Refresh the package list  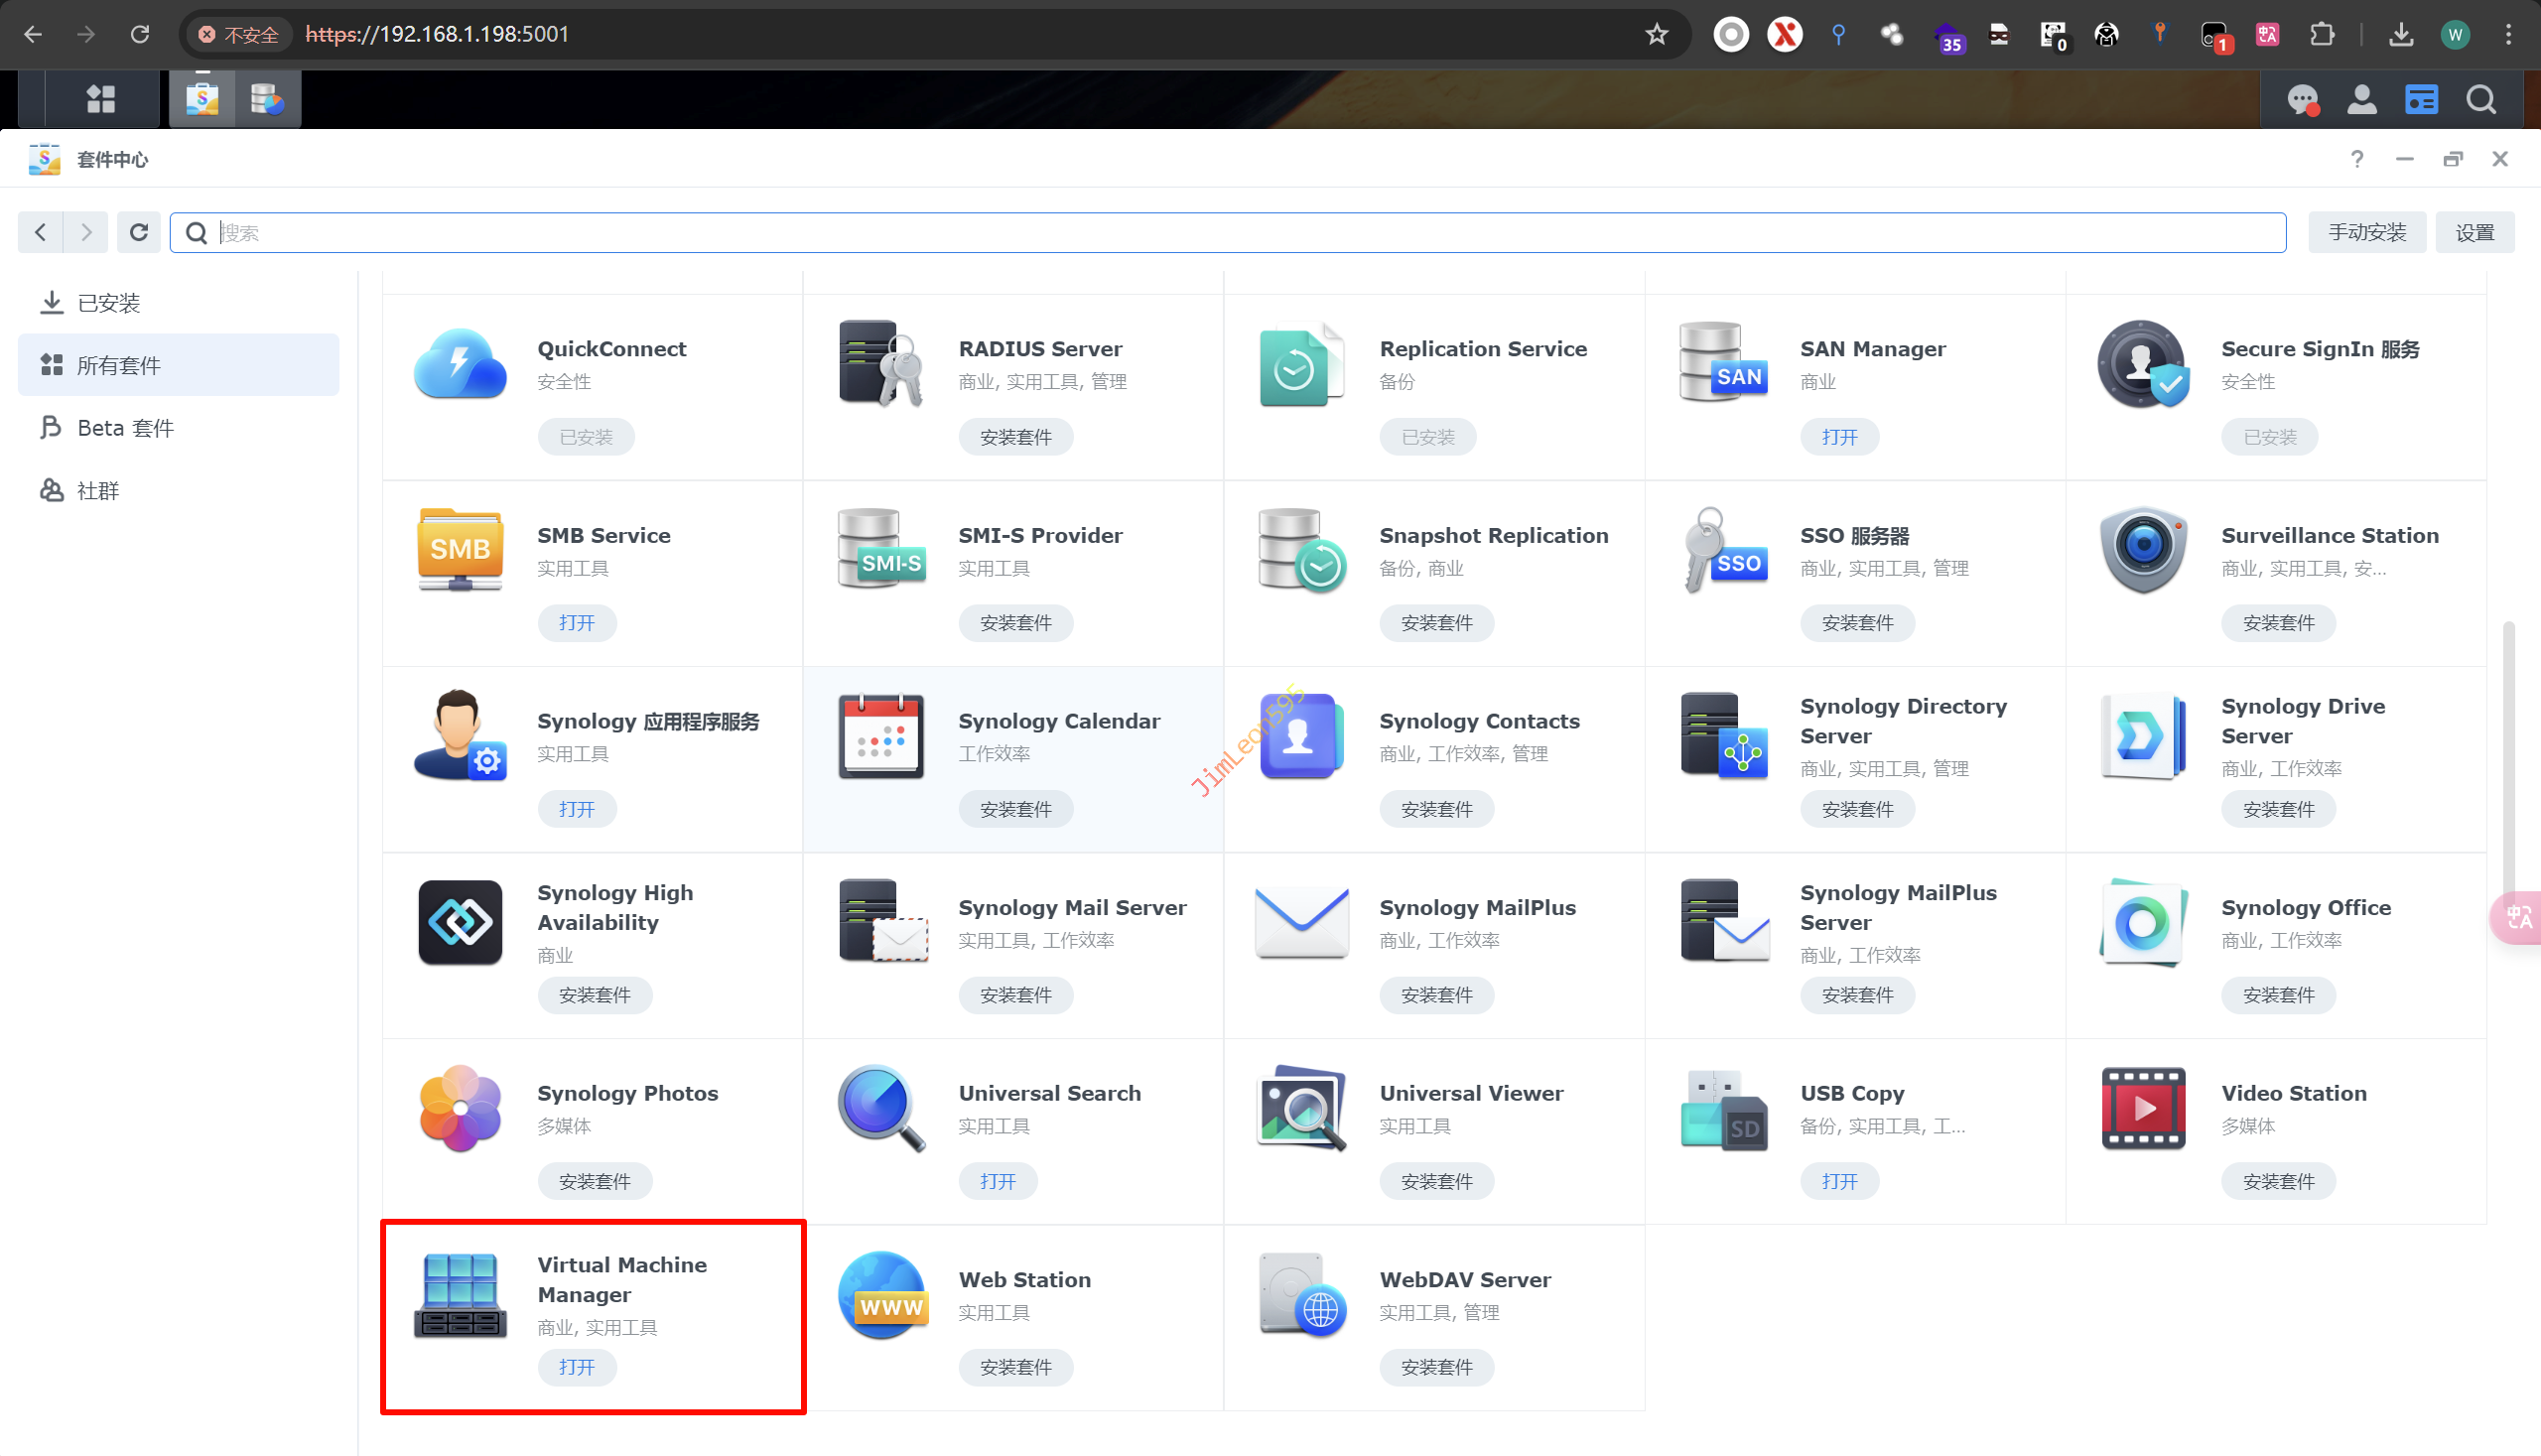pos(139,232)
